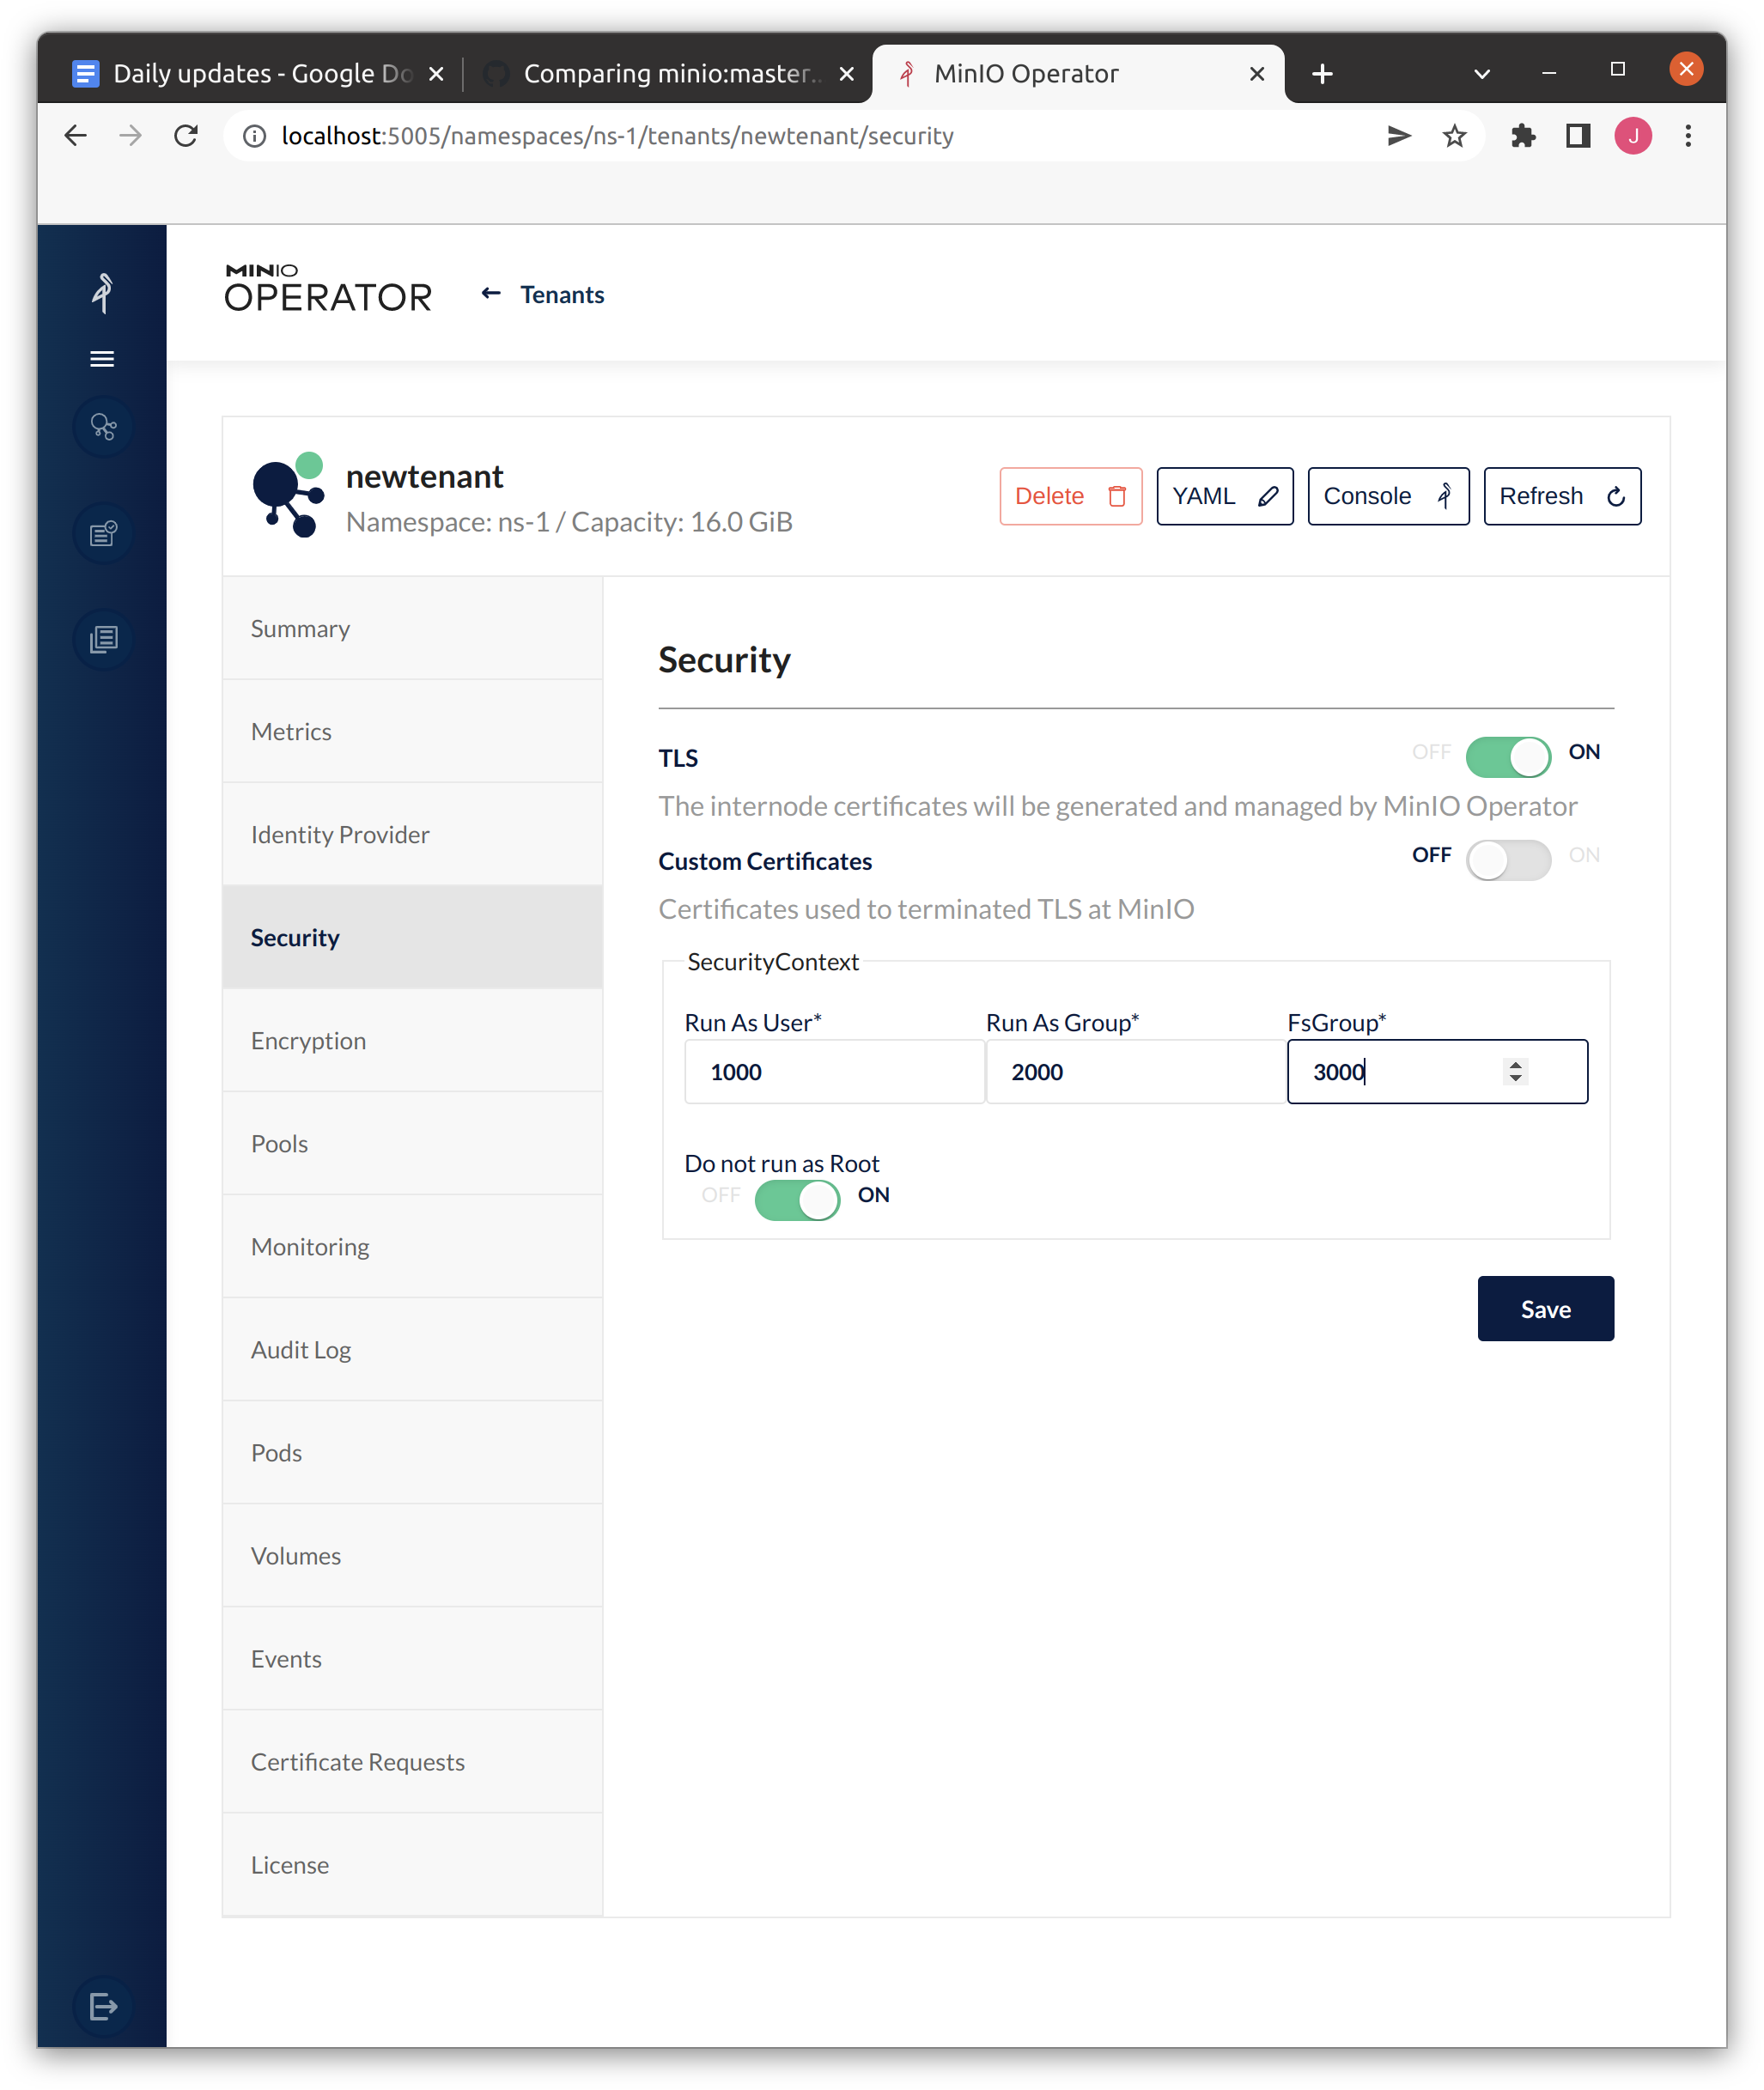Click the Tenants icon in left sidebar
This screenshot has width=1764, height=2090.
tap(103, 428)
